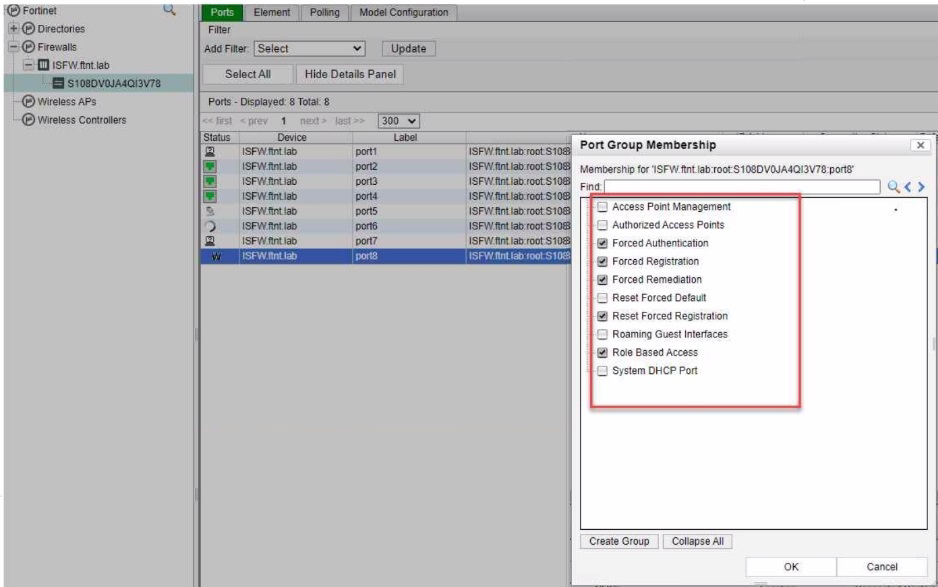Click the search magnifier icon beside Fortinet
Viewport: 938px width, 587px height.
pyautogui.click(x=168, y=12)
